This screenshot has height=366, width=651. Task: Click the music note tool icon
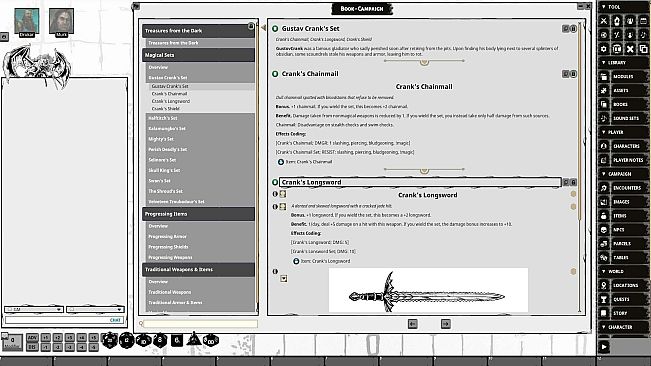[643, 35]
